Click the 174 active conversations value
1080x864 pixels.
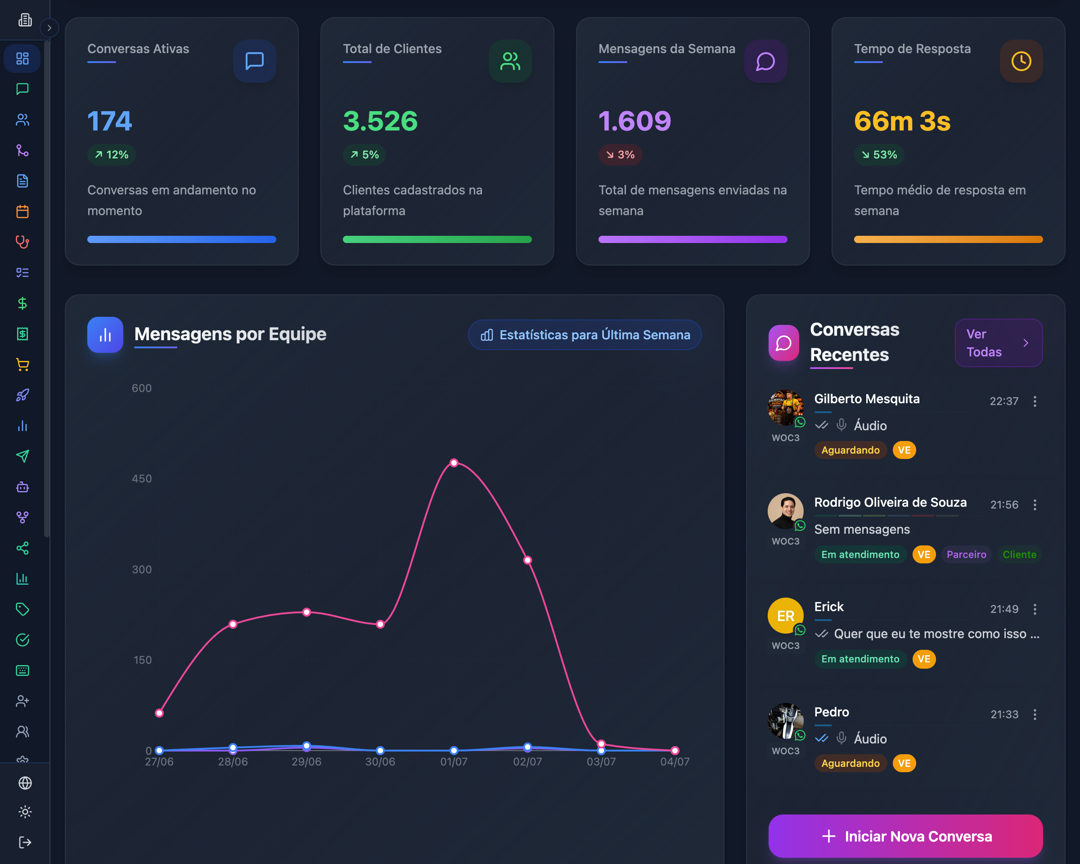click(x=110, y=121)
